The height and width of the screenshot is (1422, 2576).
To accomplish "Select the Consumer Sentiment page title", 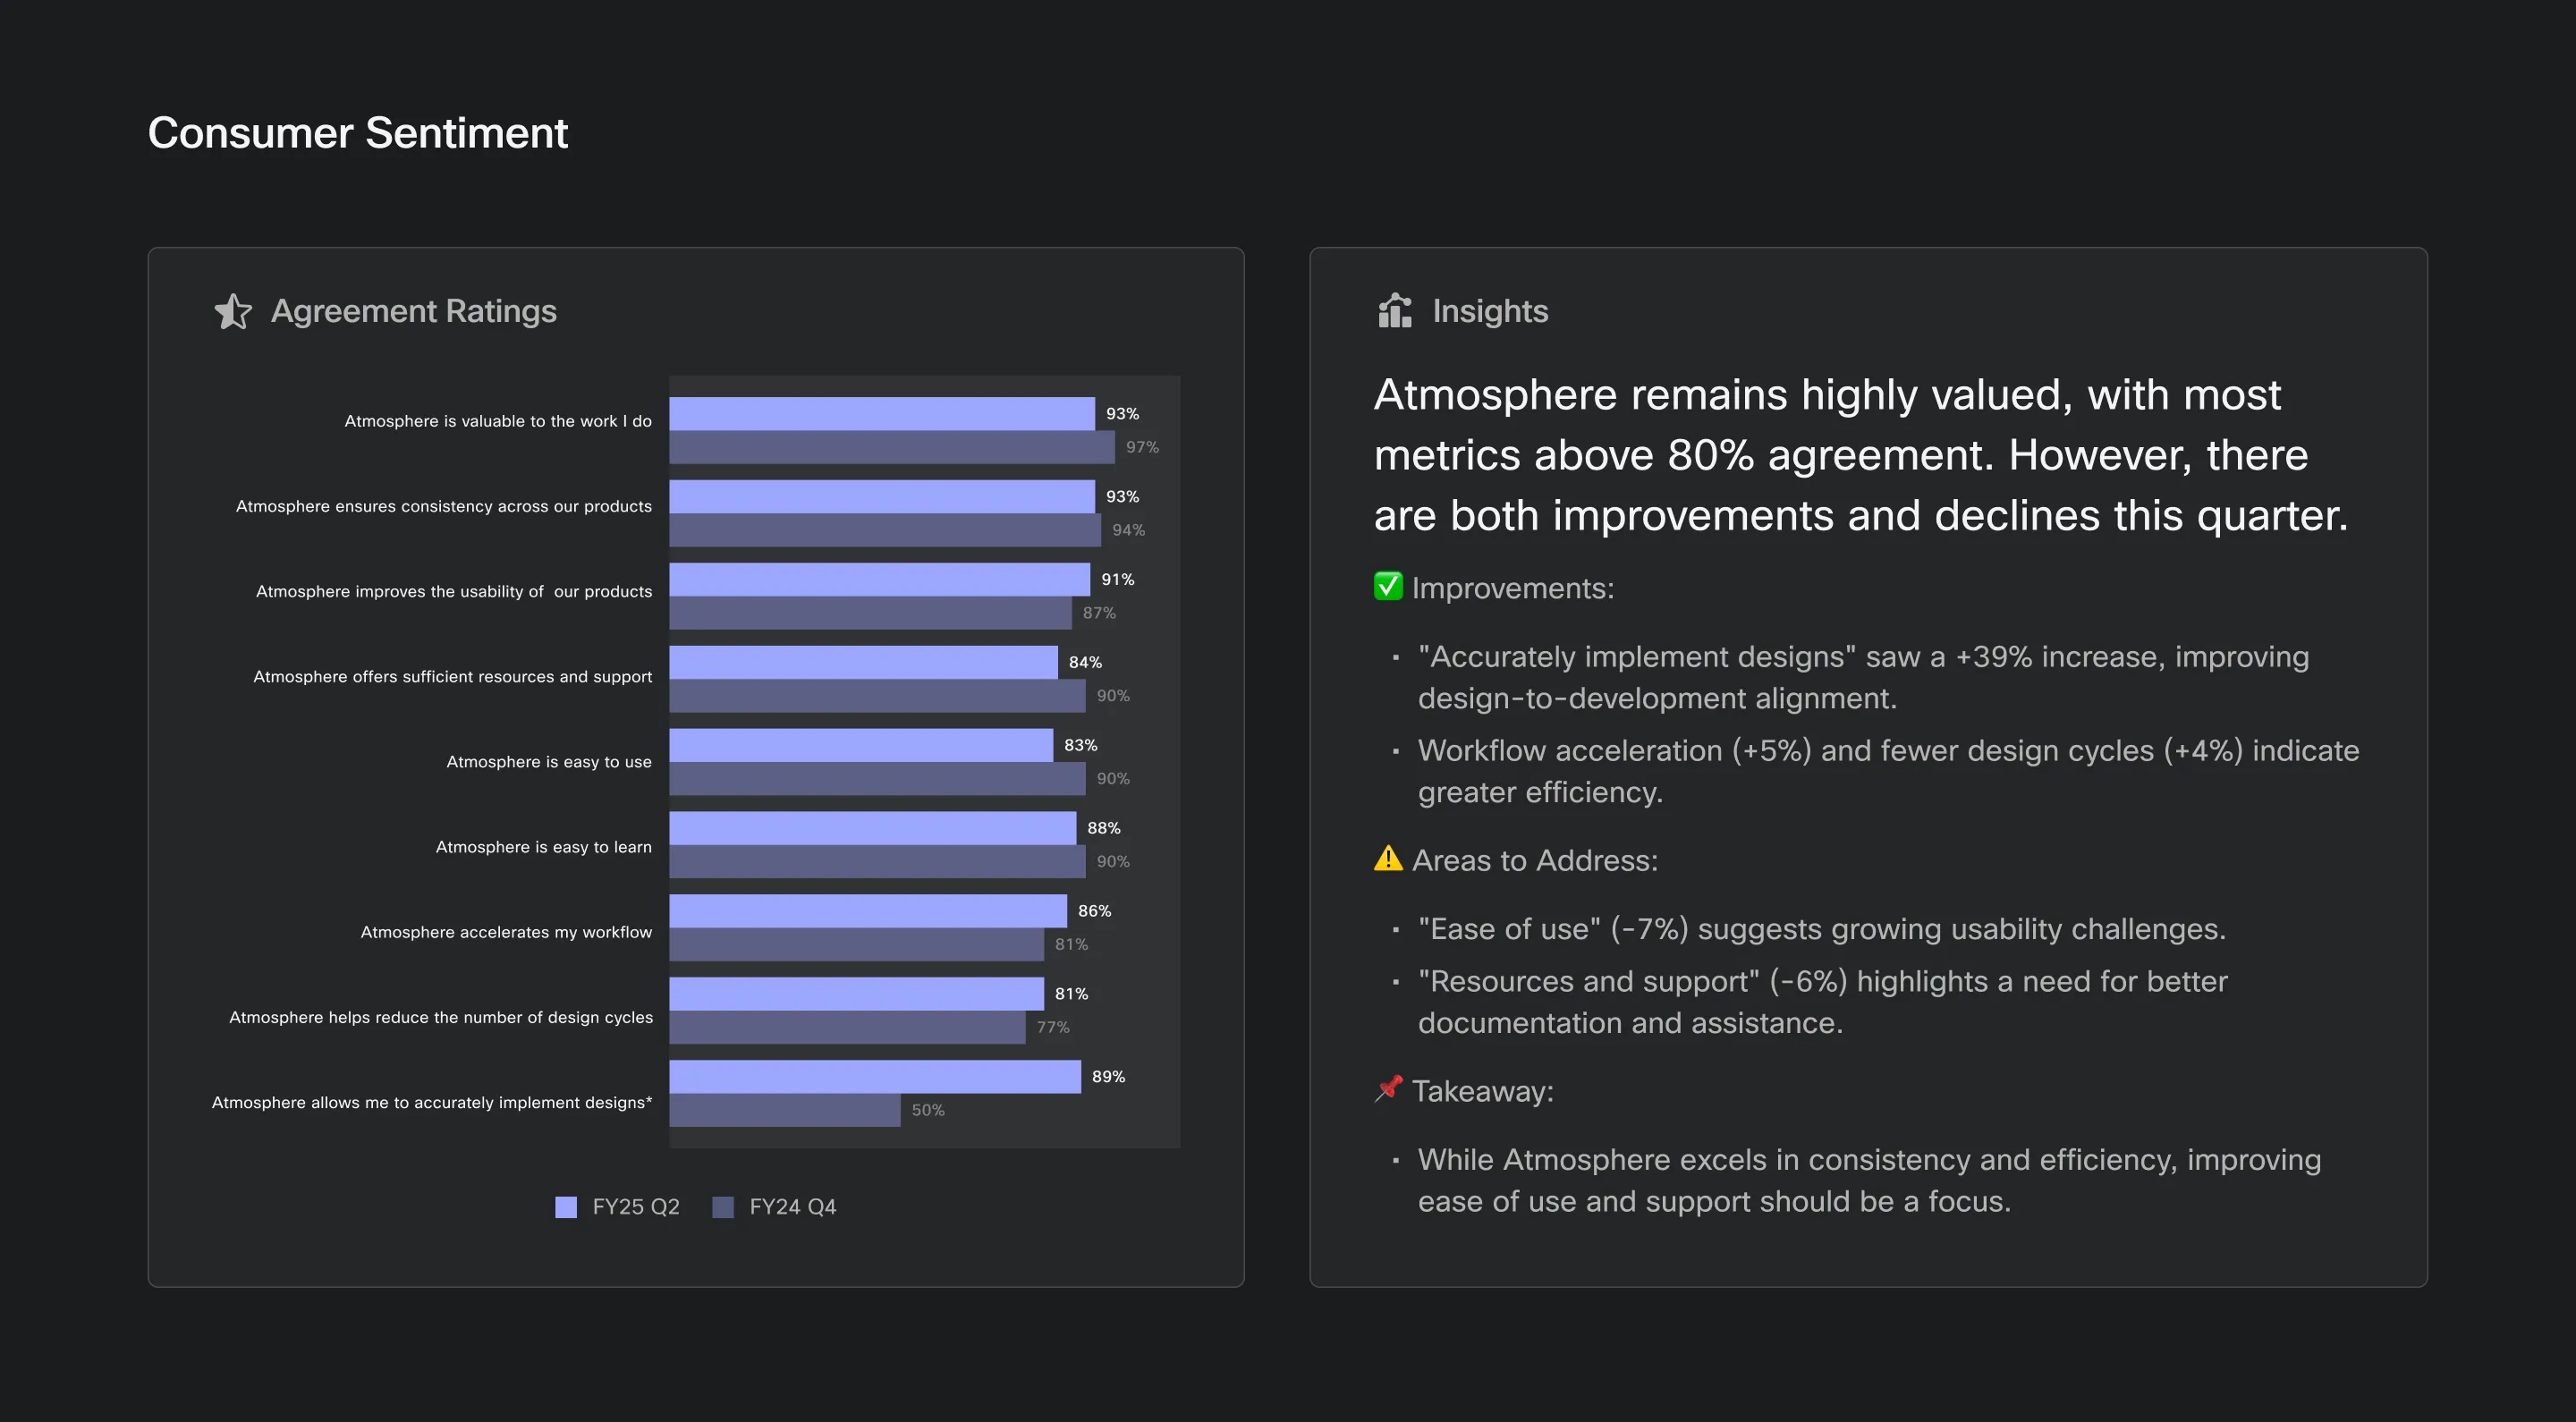I will (x=358, y=133).
